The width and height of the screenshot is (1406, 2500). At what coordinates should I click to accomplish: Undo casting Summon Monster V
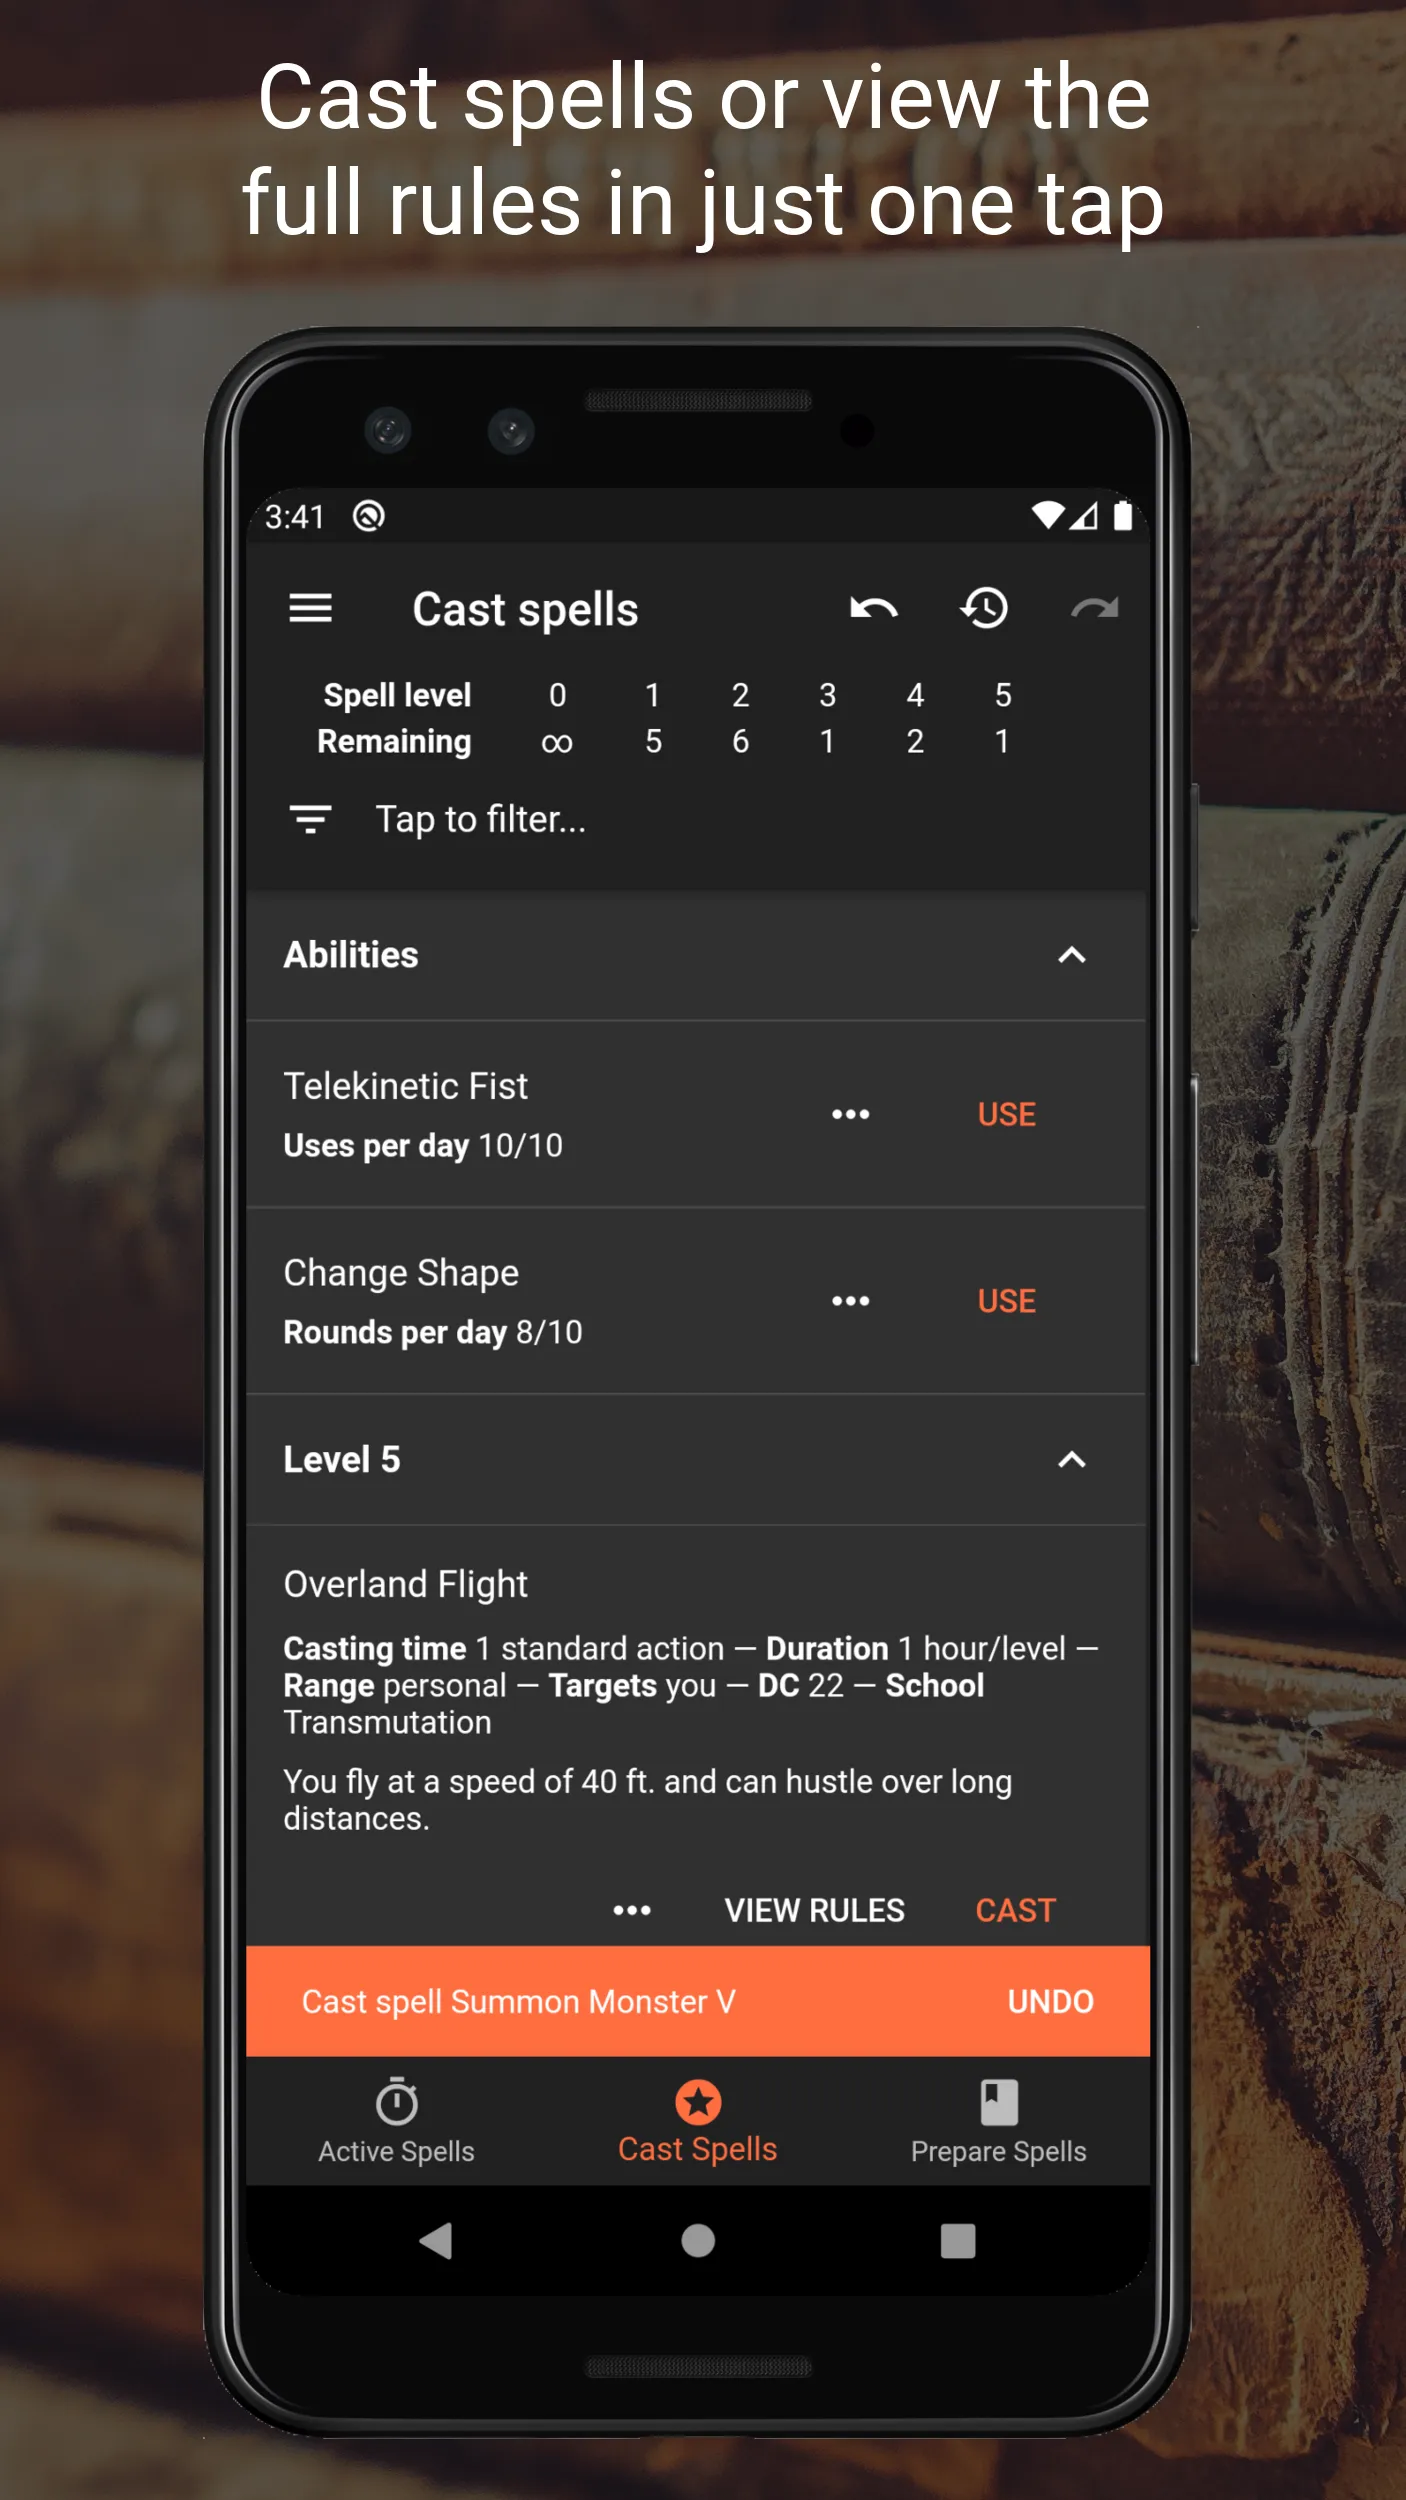click(x=1050, y=2001)
